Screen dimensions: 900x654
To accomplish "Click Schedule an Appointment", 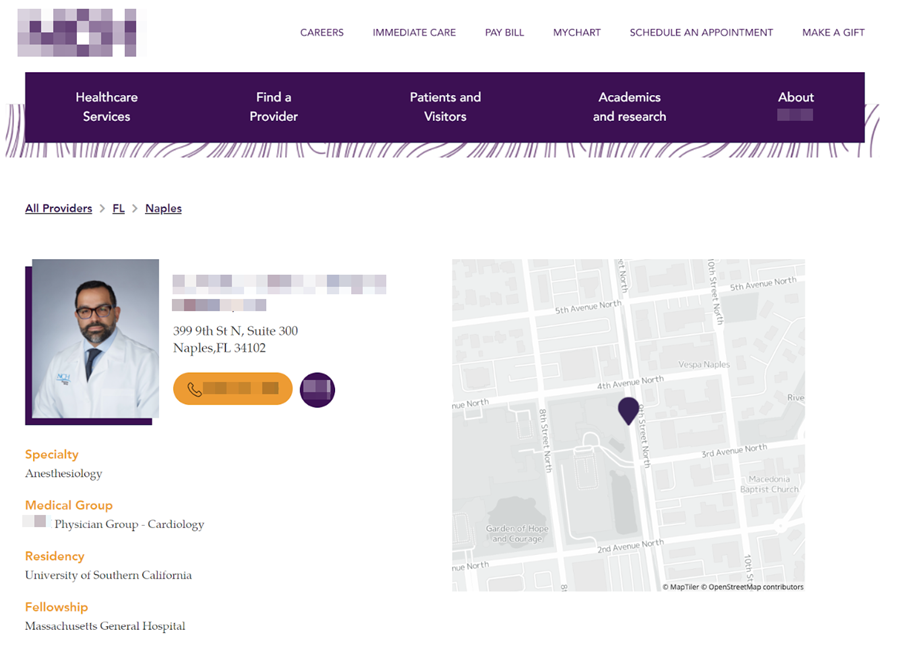I will click(701, 33).
